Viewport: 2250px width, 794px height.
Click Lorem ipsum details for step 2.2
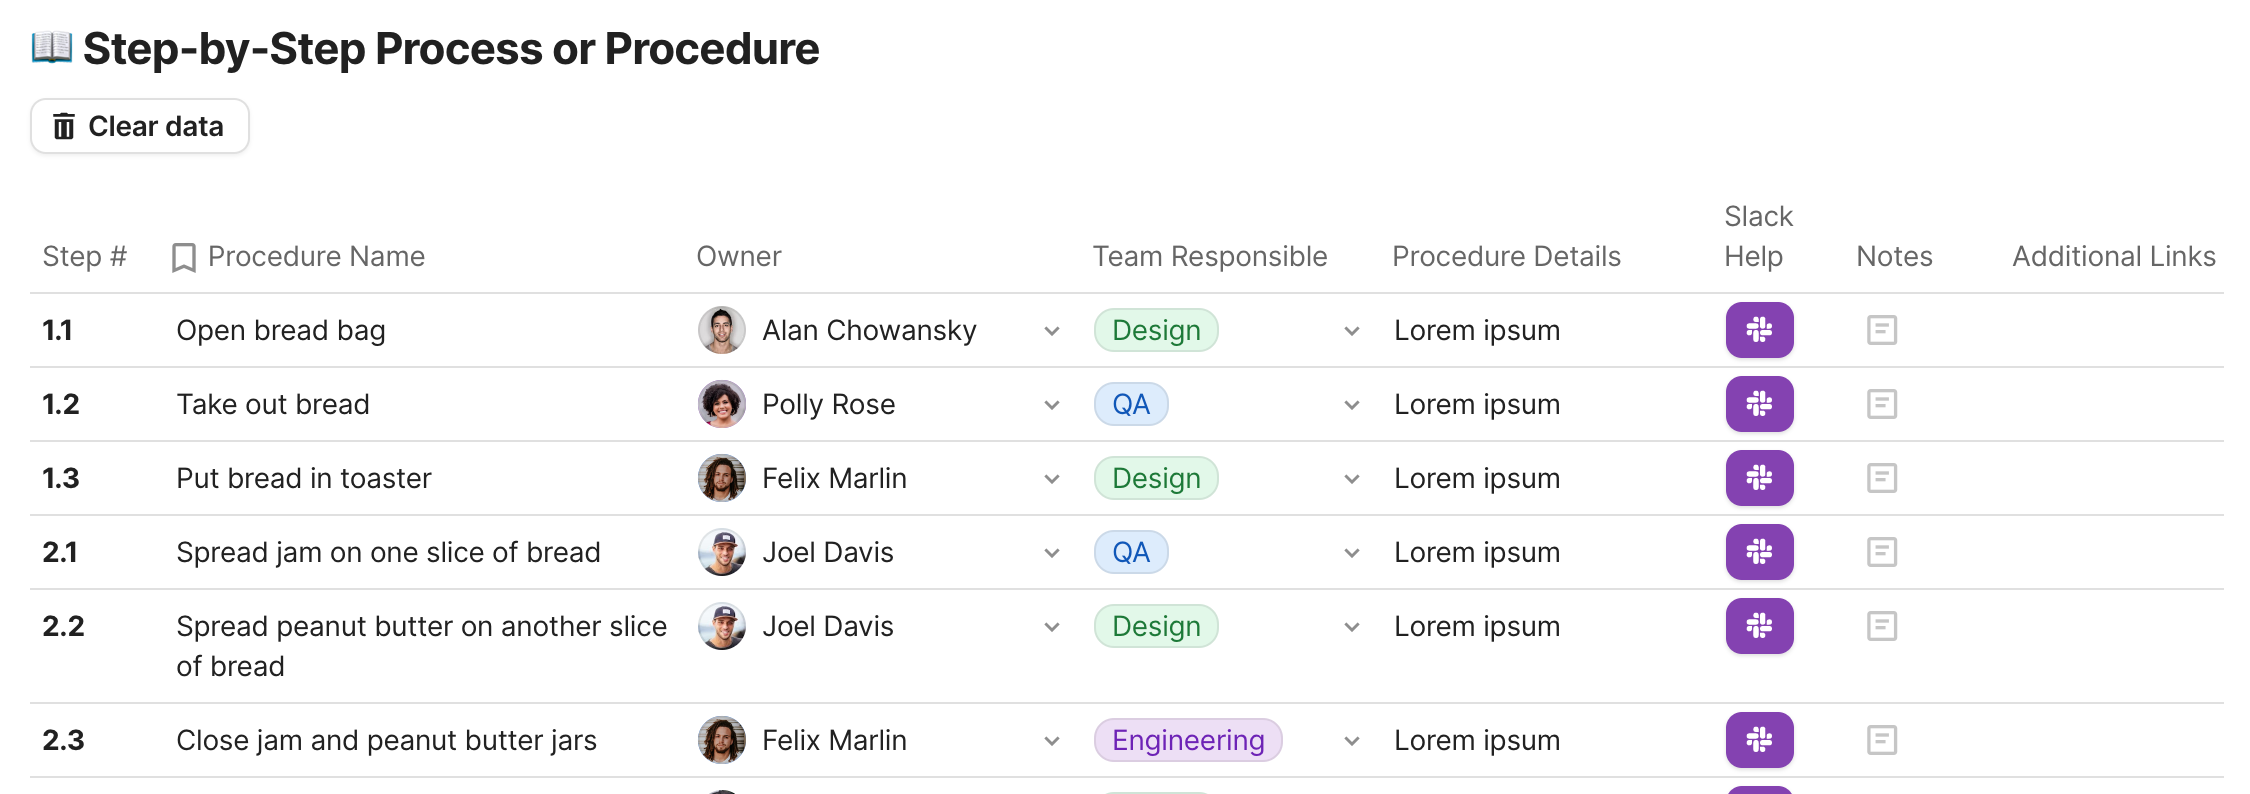point(1476,626)
